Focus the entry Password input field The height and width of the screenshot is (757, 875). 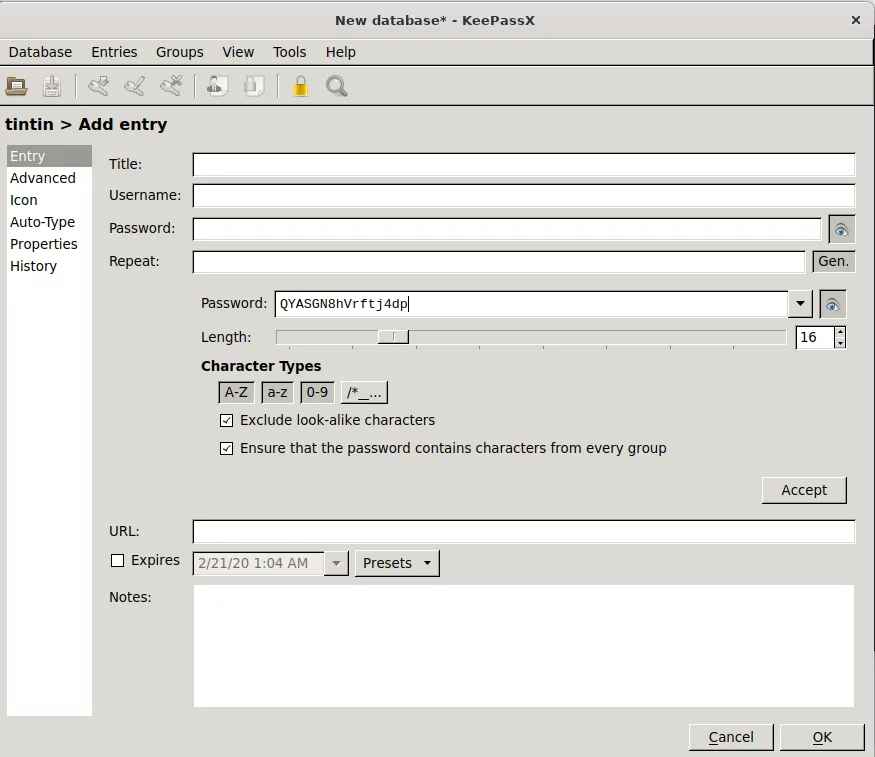point(507,229)
